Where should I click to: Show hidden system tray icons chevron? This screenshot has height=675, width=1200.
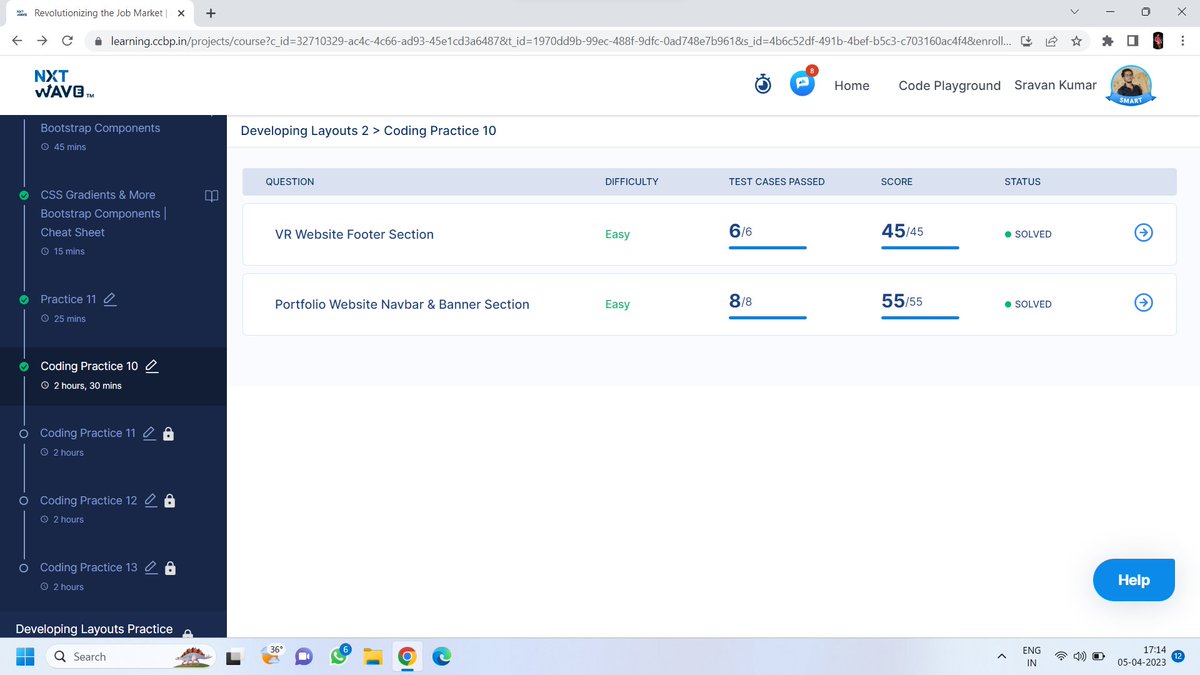coord(1000,657)
